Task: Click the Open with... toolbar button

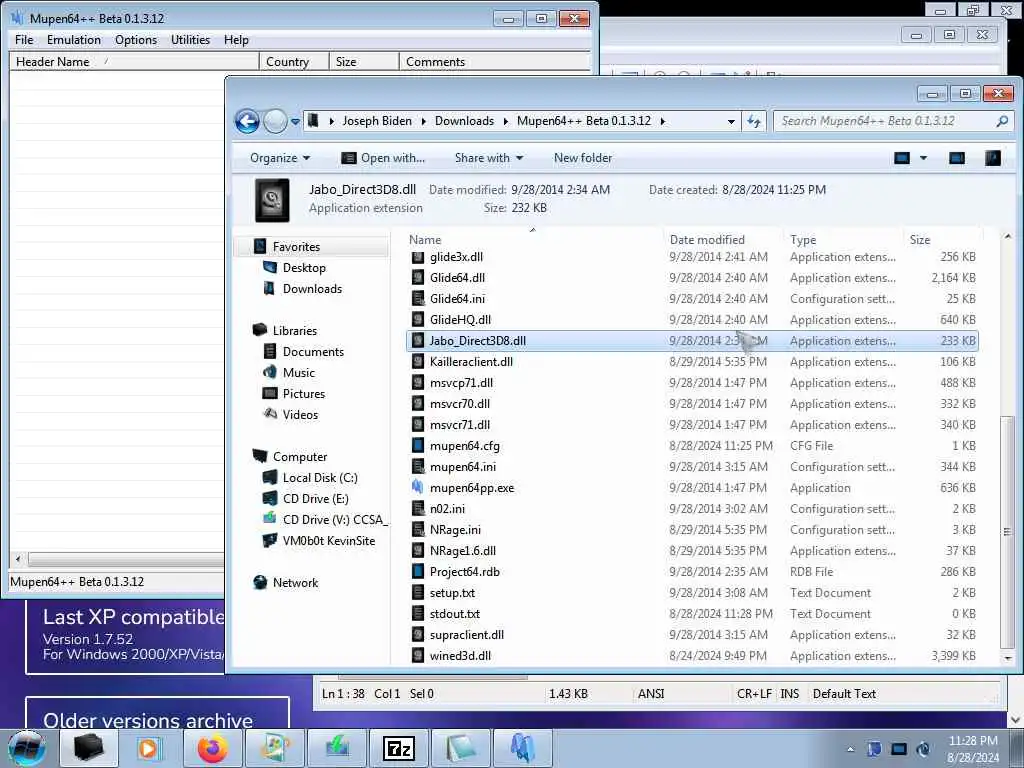Action: (x=383, y=158)
